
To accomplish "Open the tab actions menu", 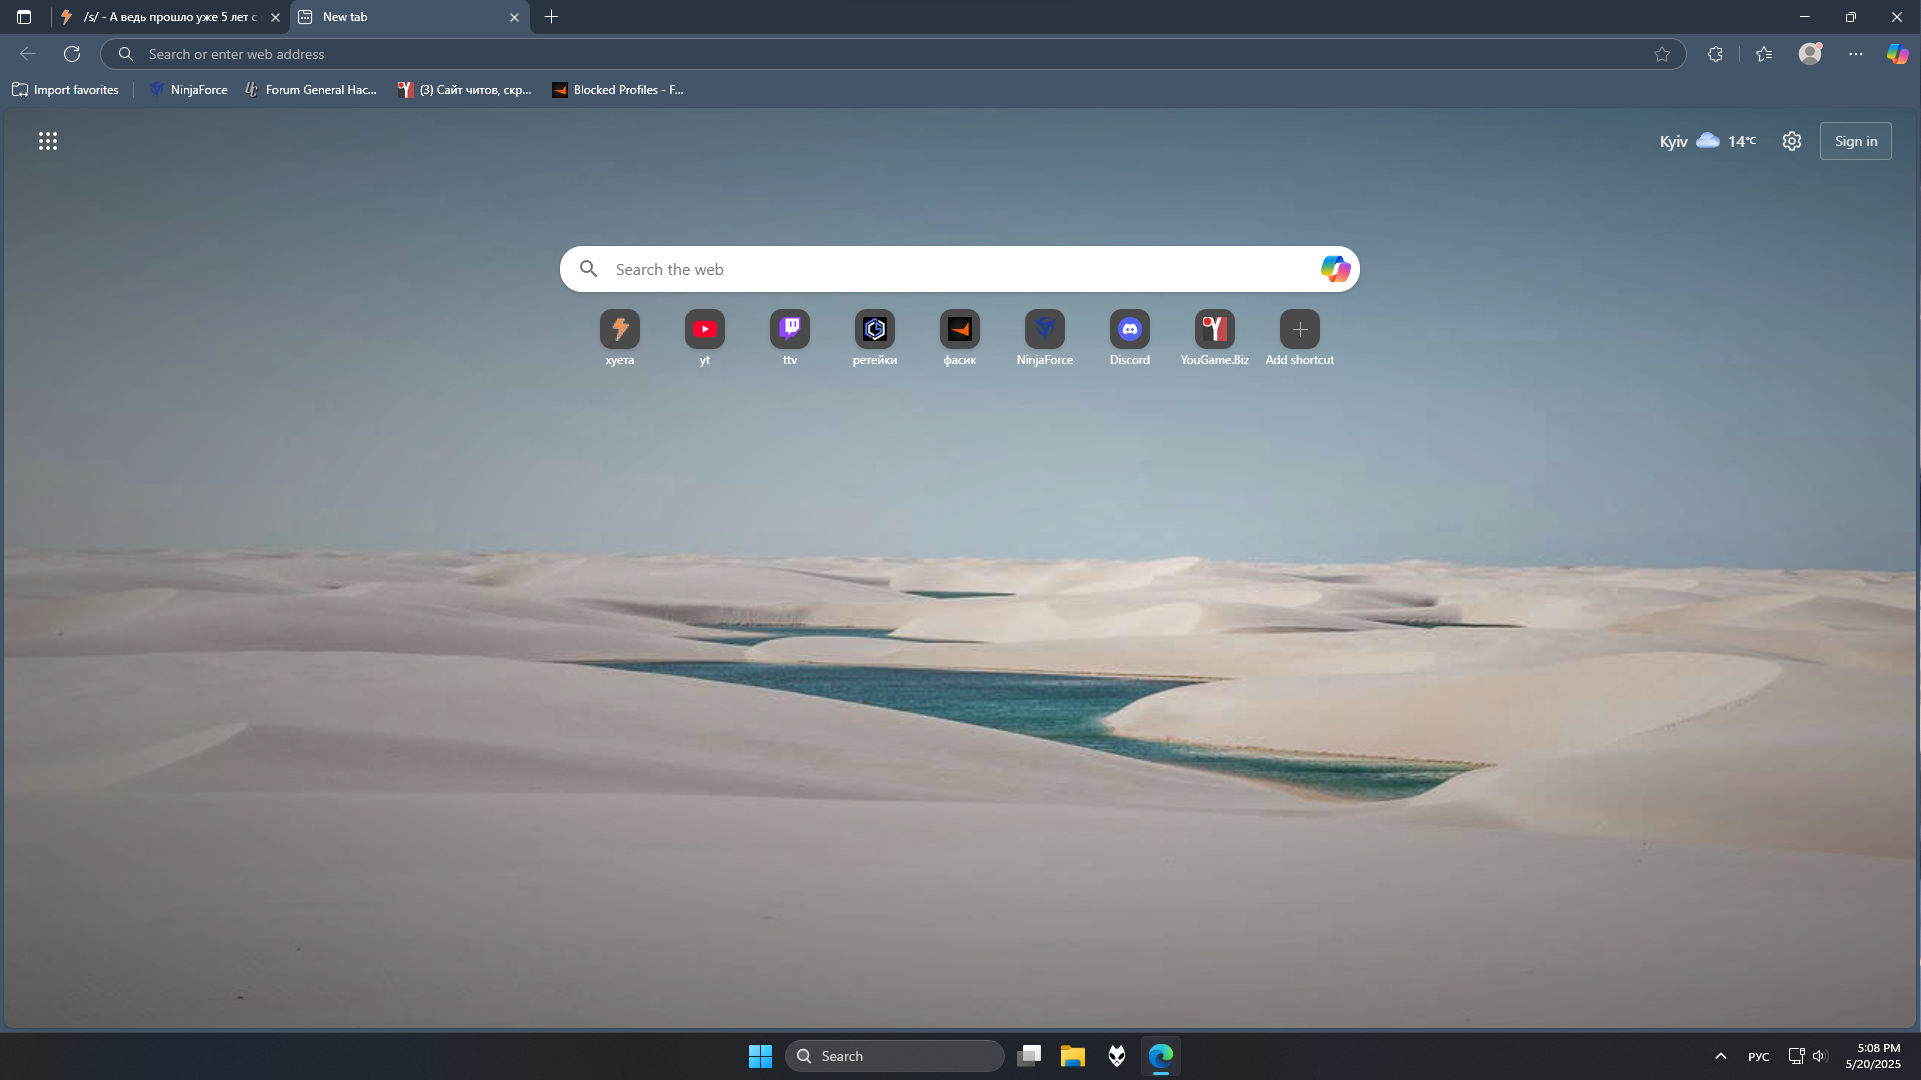I will click(x=24, y=17).
